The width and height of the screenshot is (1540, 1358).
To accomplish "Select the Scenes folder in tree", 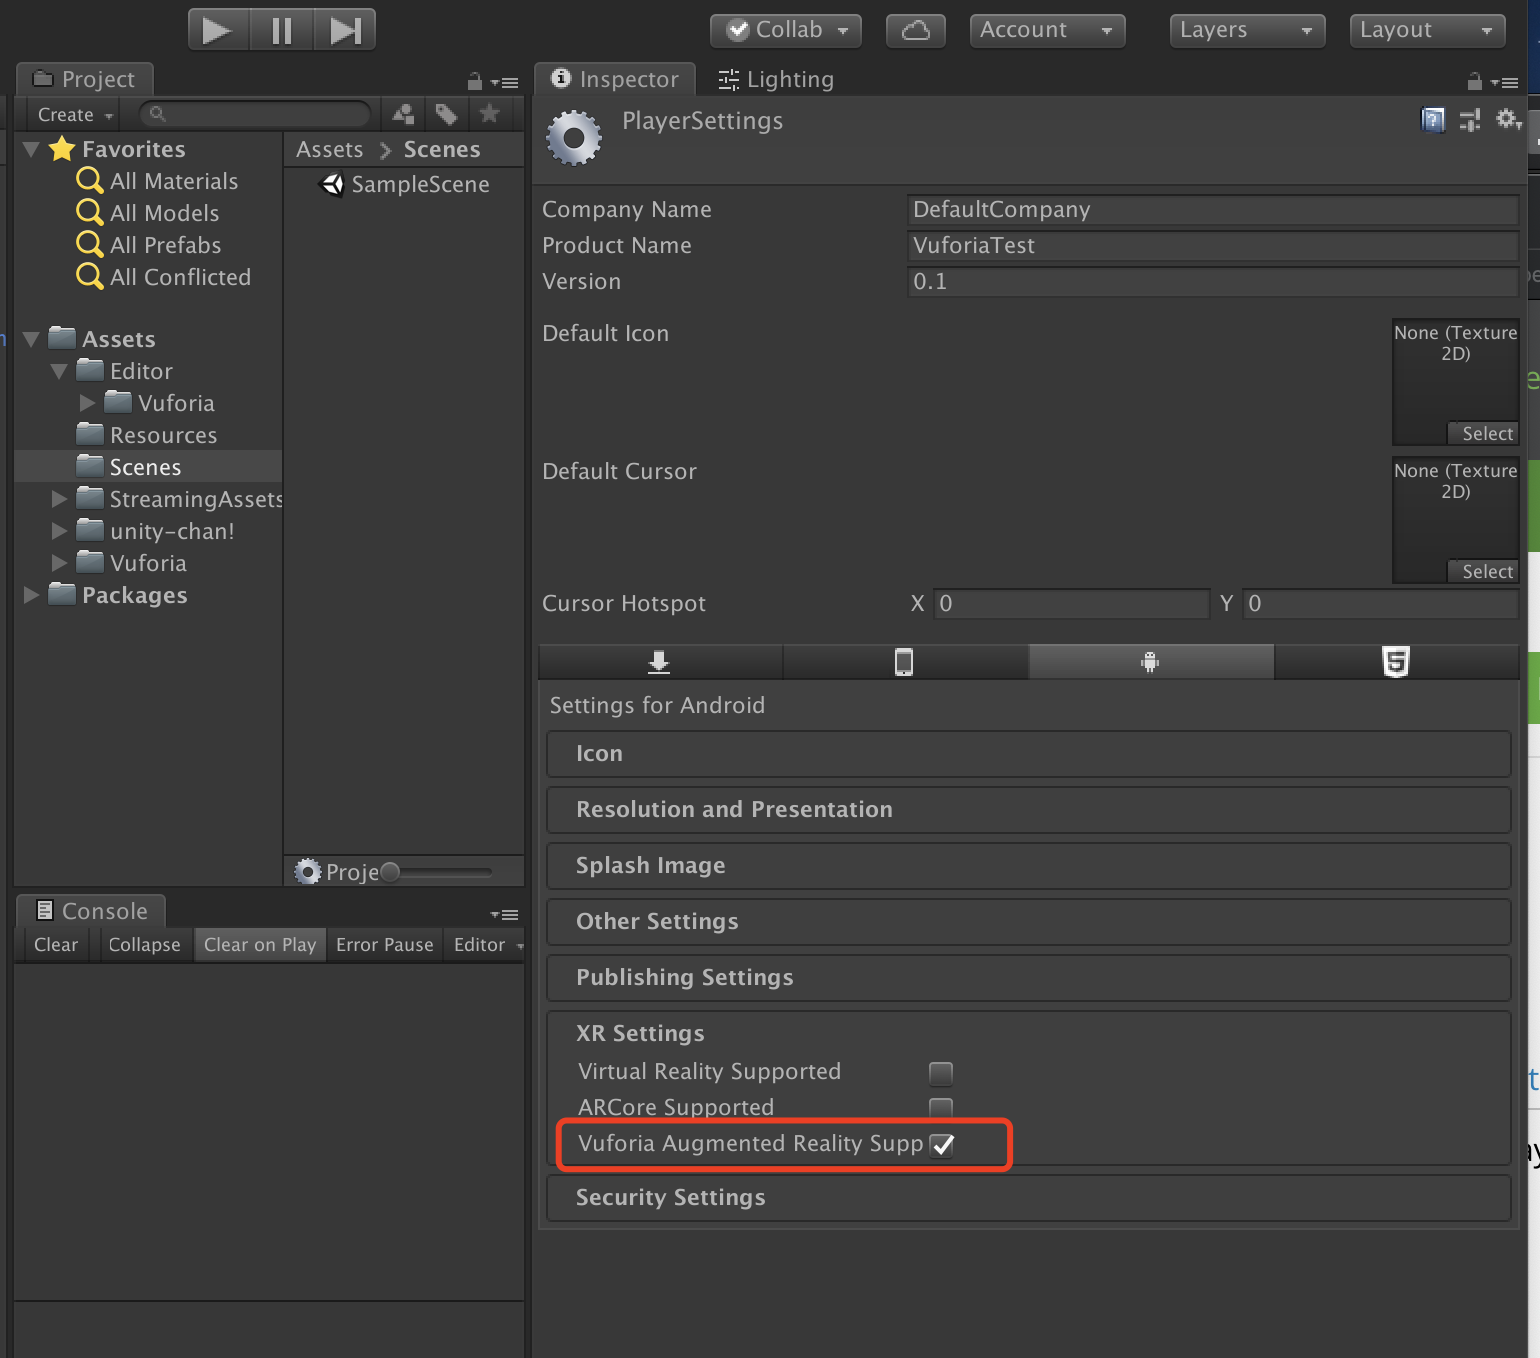I will tap(148, 467).
